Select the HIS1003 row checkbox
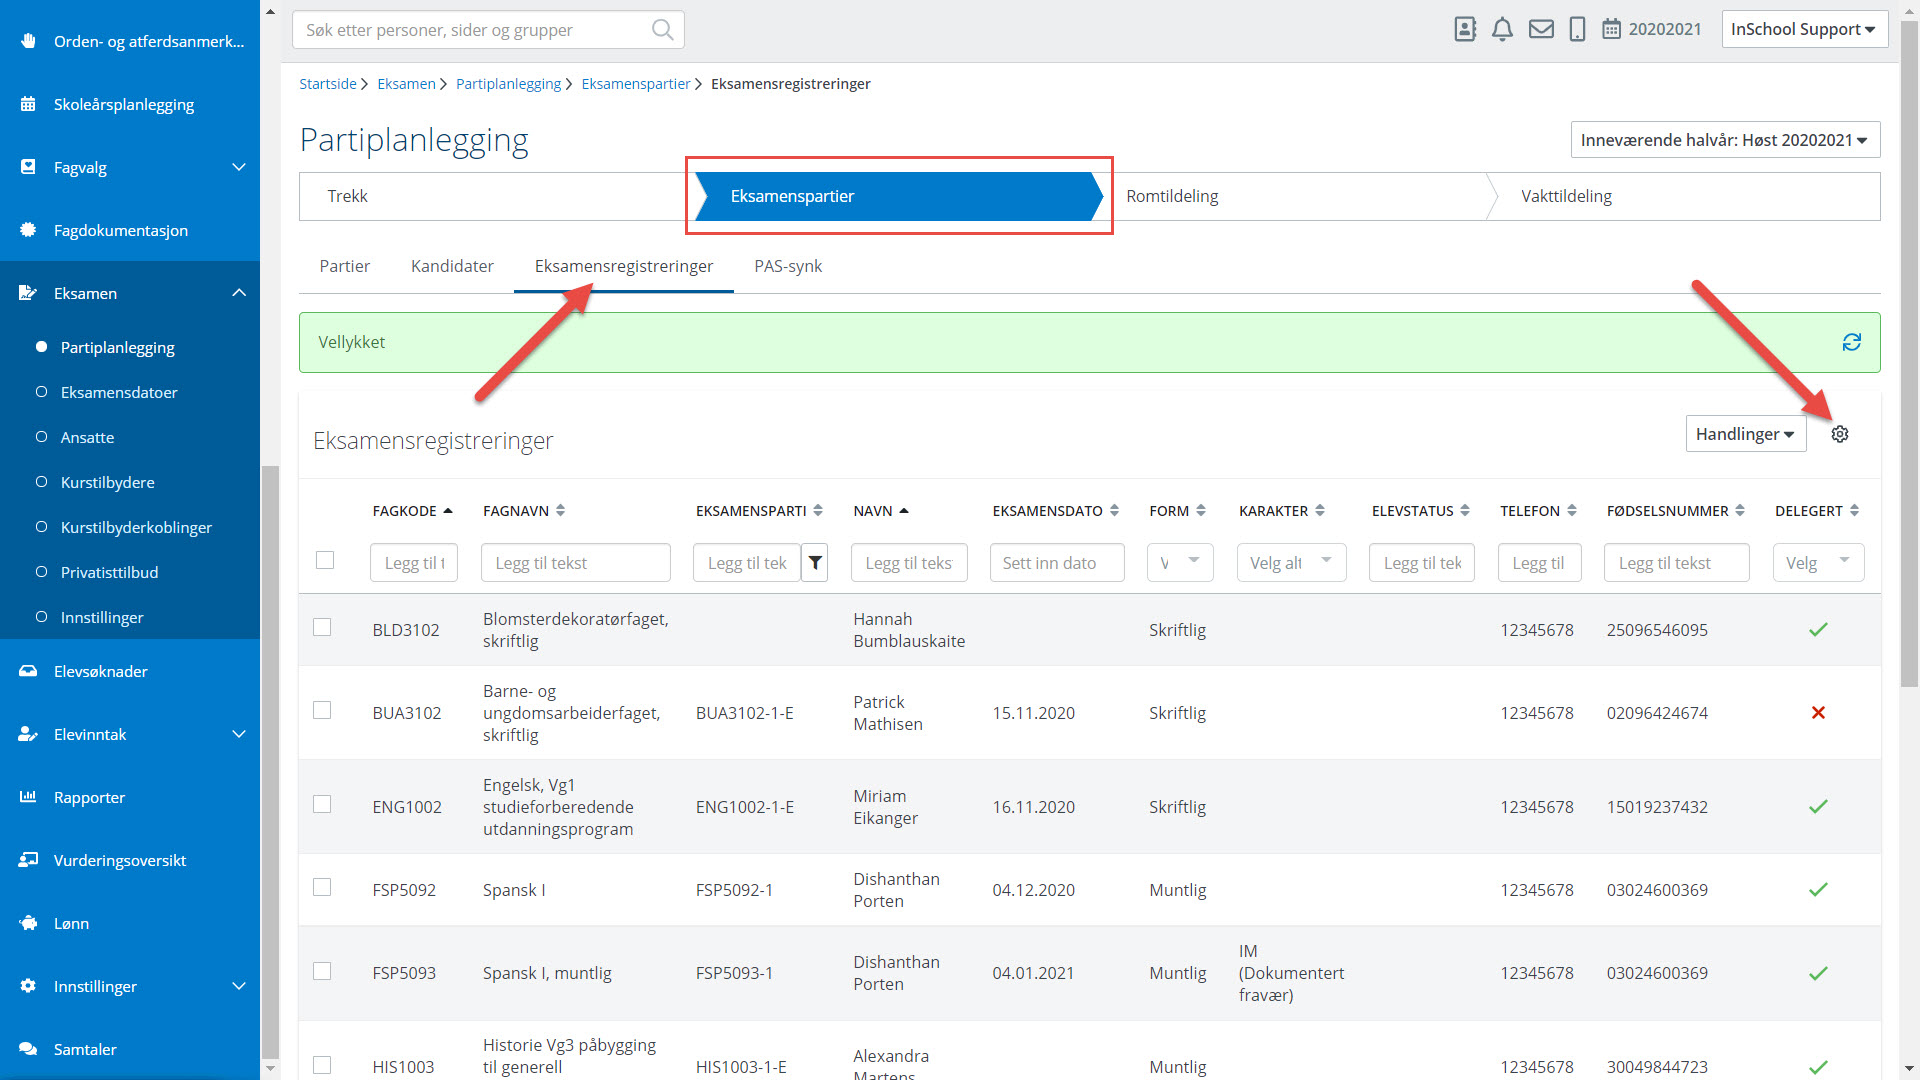 click(322, 1065)
